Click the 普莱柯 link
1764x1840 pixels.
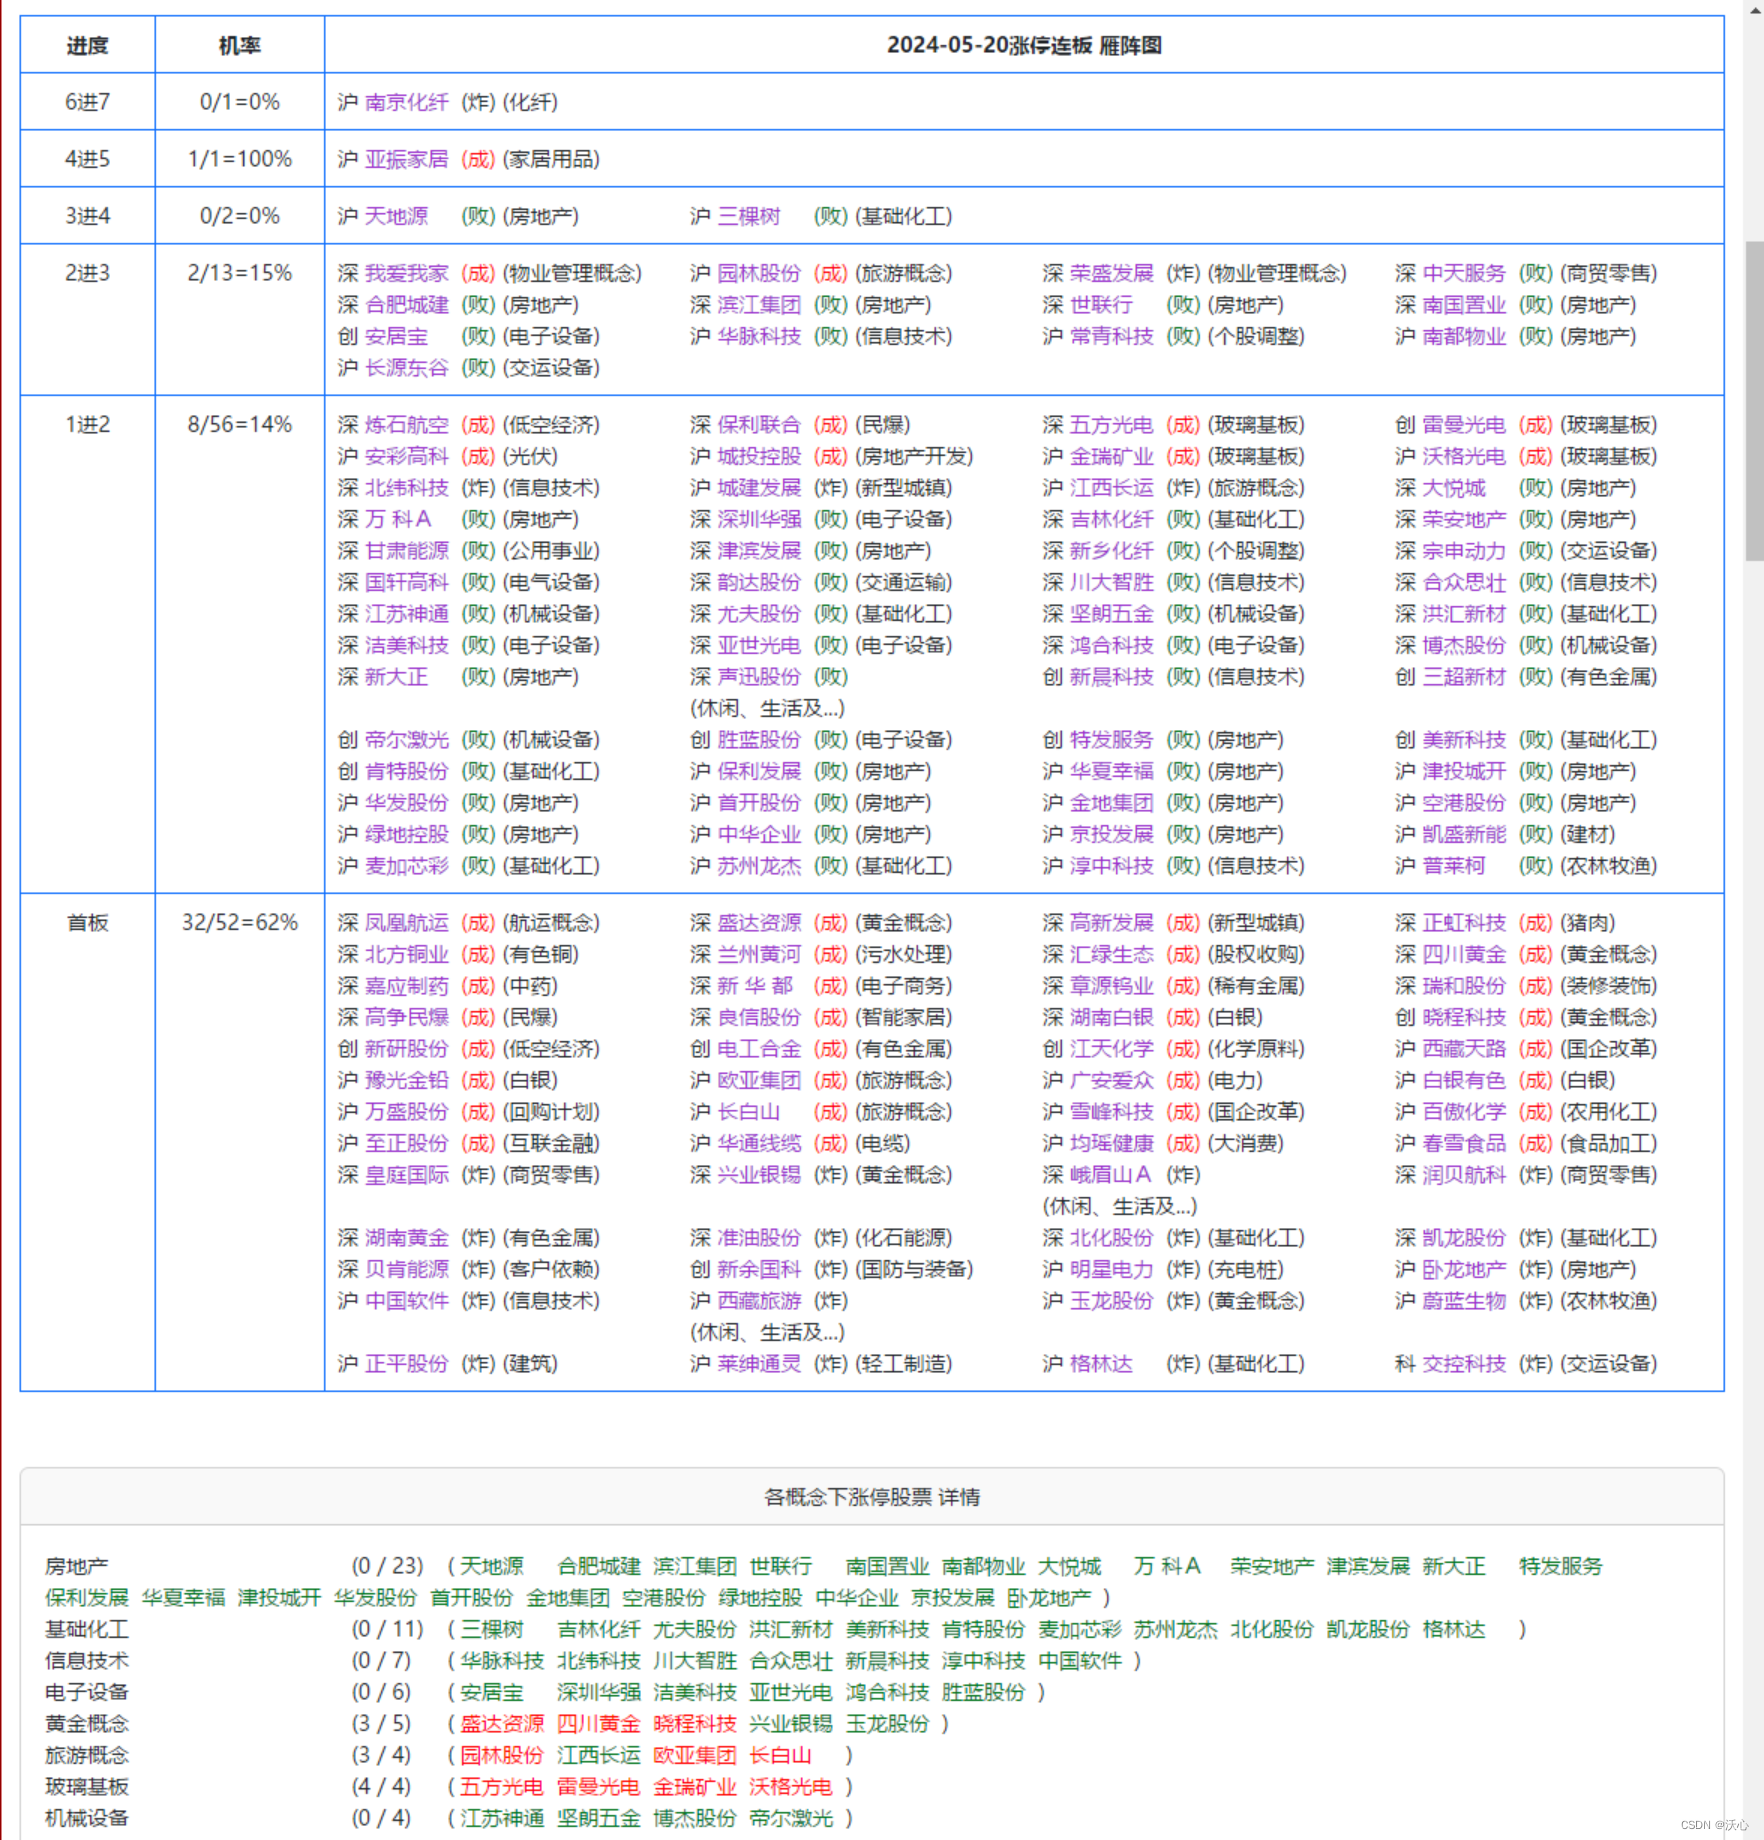click(1454, 866)
